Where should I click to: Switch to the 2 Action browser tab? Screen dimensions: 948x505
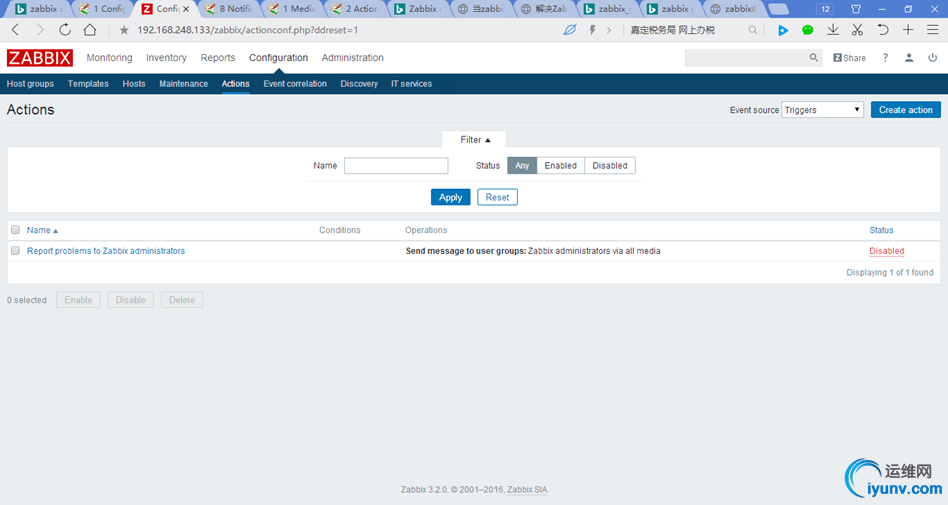(x=356, y=9)
